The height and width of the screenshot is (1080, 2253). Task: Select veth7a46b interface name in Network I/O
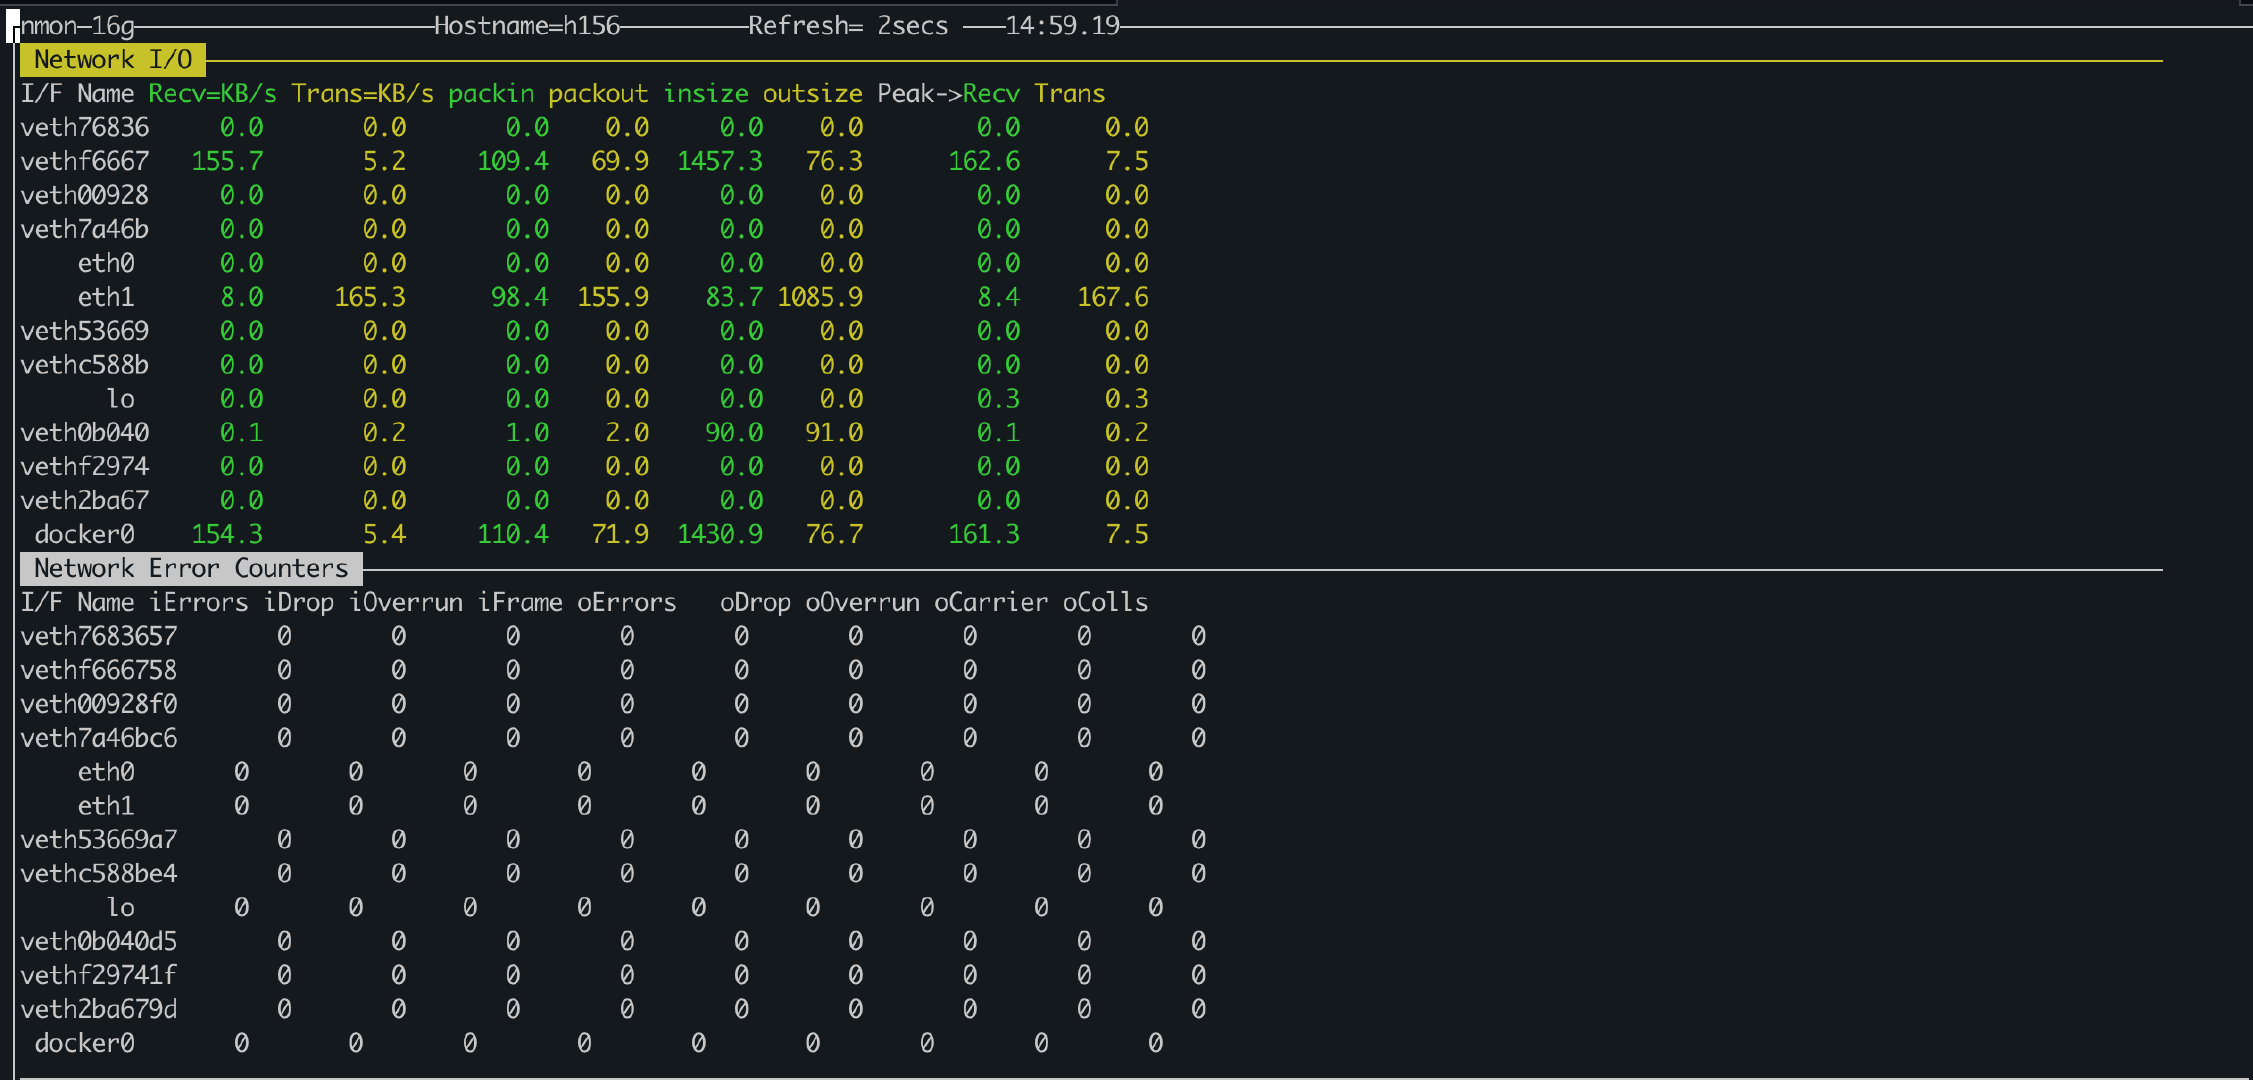pos(85,229)
